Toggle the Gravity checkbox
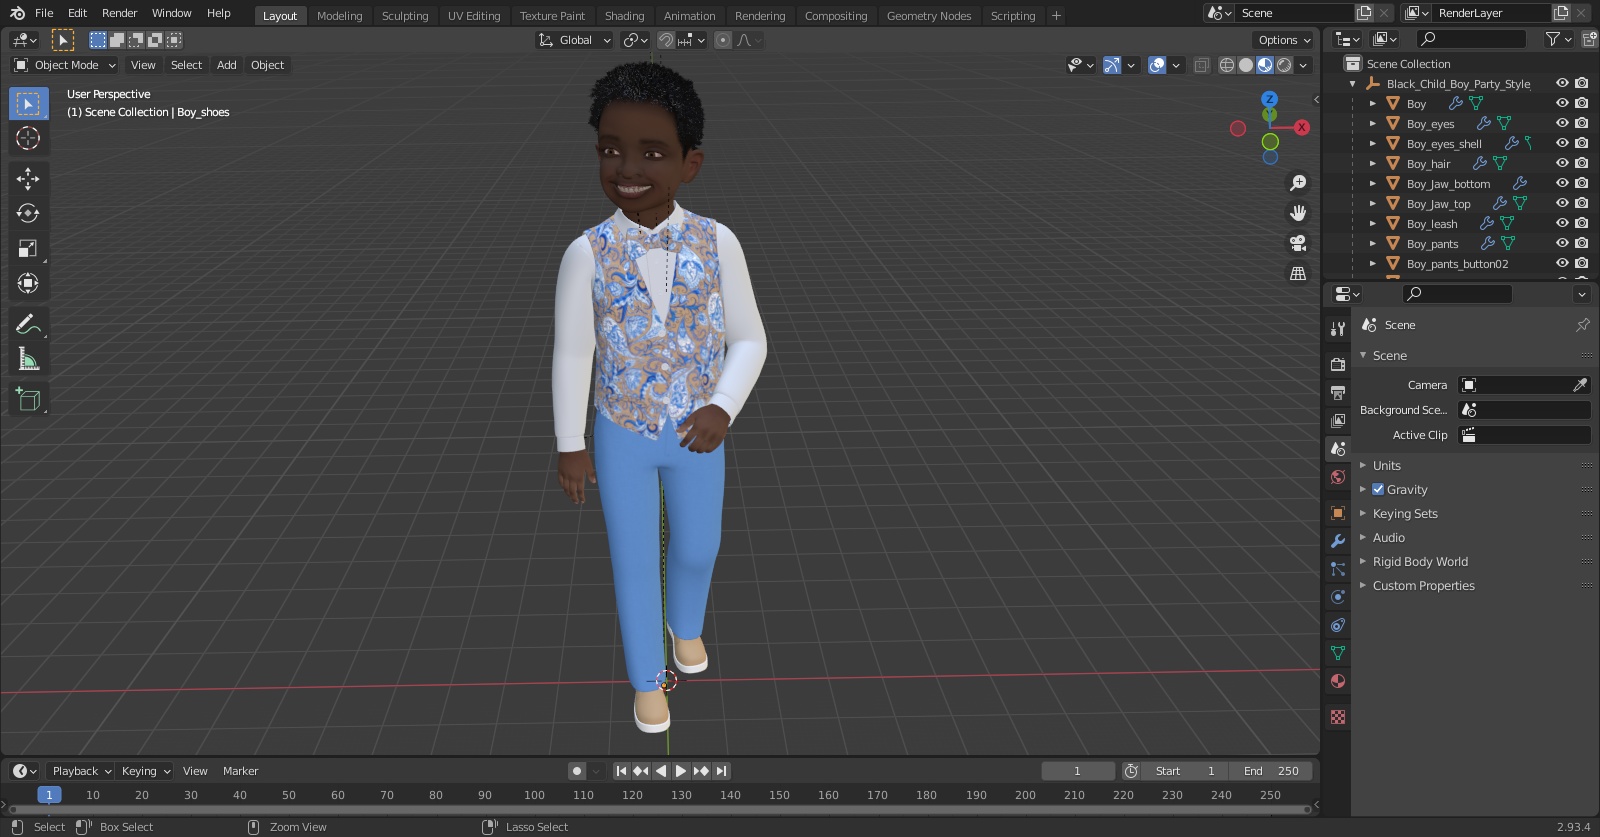 click(1378, 490)
